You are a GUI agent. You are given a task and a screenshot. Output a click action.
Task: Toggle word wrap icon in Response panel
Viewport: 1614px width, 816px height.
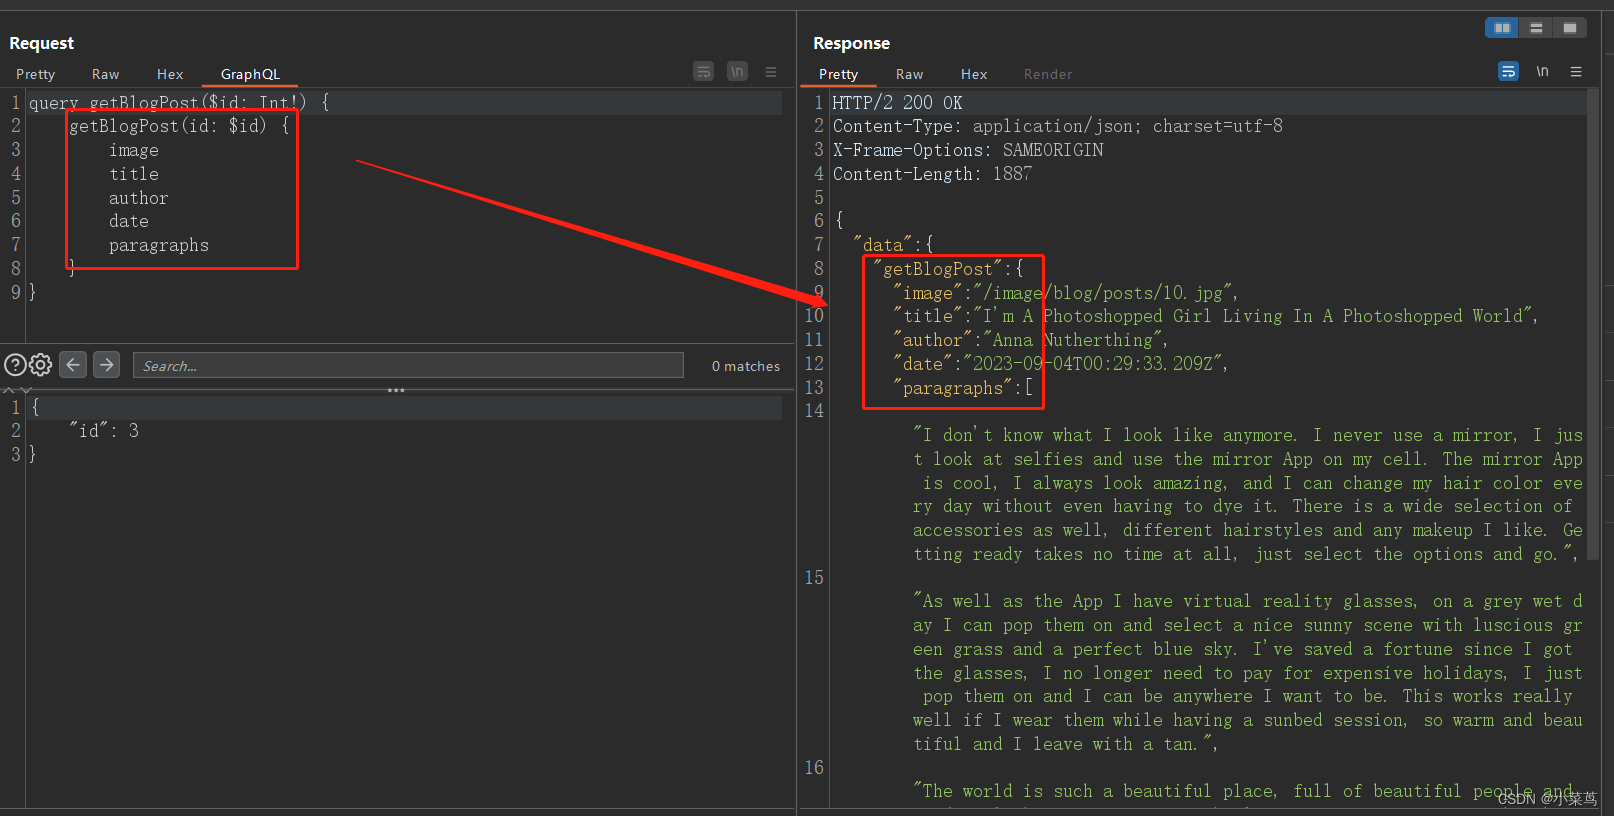pos(1508,71)
